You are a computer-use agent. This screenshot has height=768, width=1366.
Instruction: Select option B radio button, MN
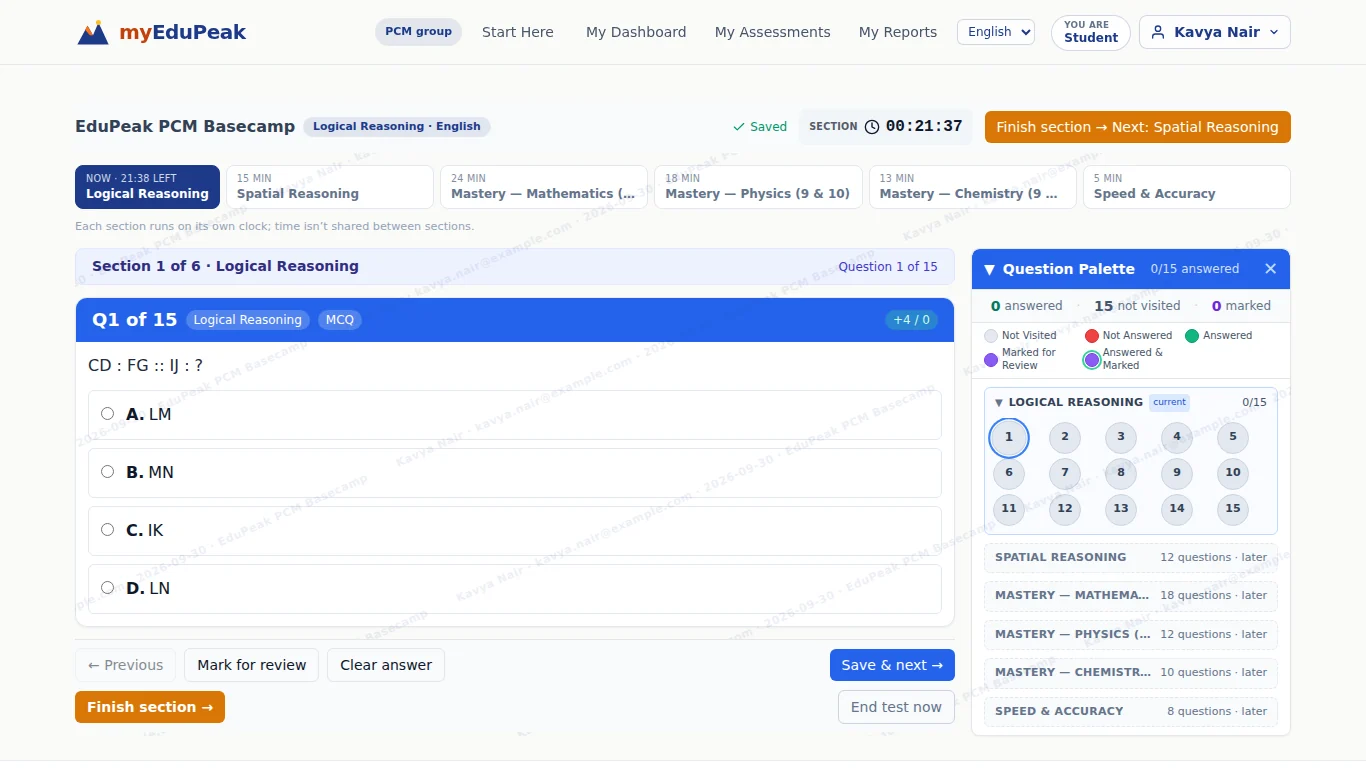[107, 471]
